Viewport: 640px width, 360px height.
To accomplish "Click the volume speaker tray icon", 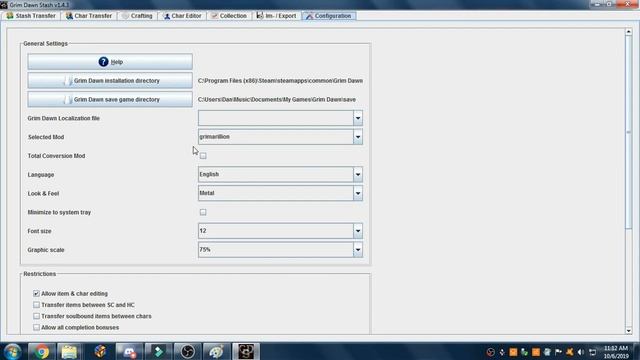I will coord(581,352).
